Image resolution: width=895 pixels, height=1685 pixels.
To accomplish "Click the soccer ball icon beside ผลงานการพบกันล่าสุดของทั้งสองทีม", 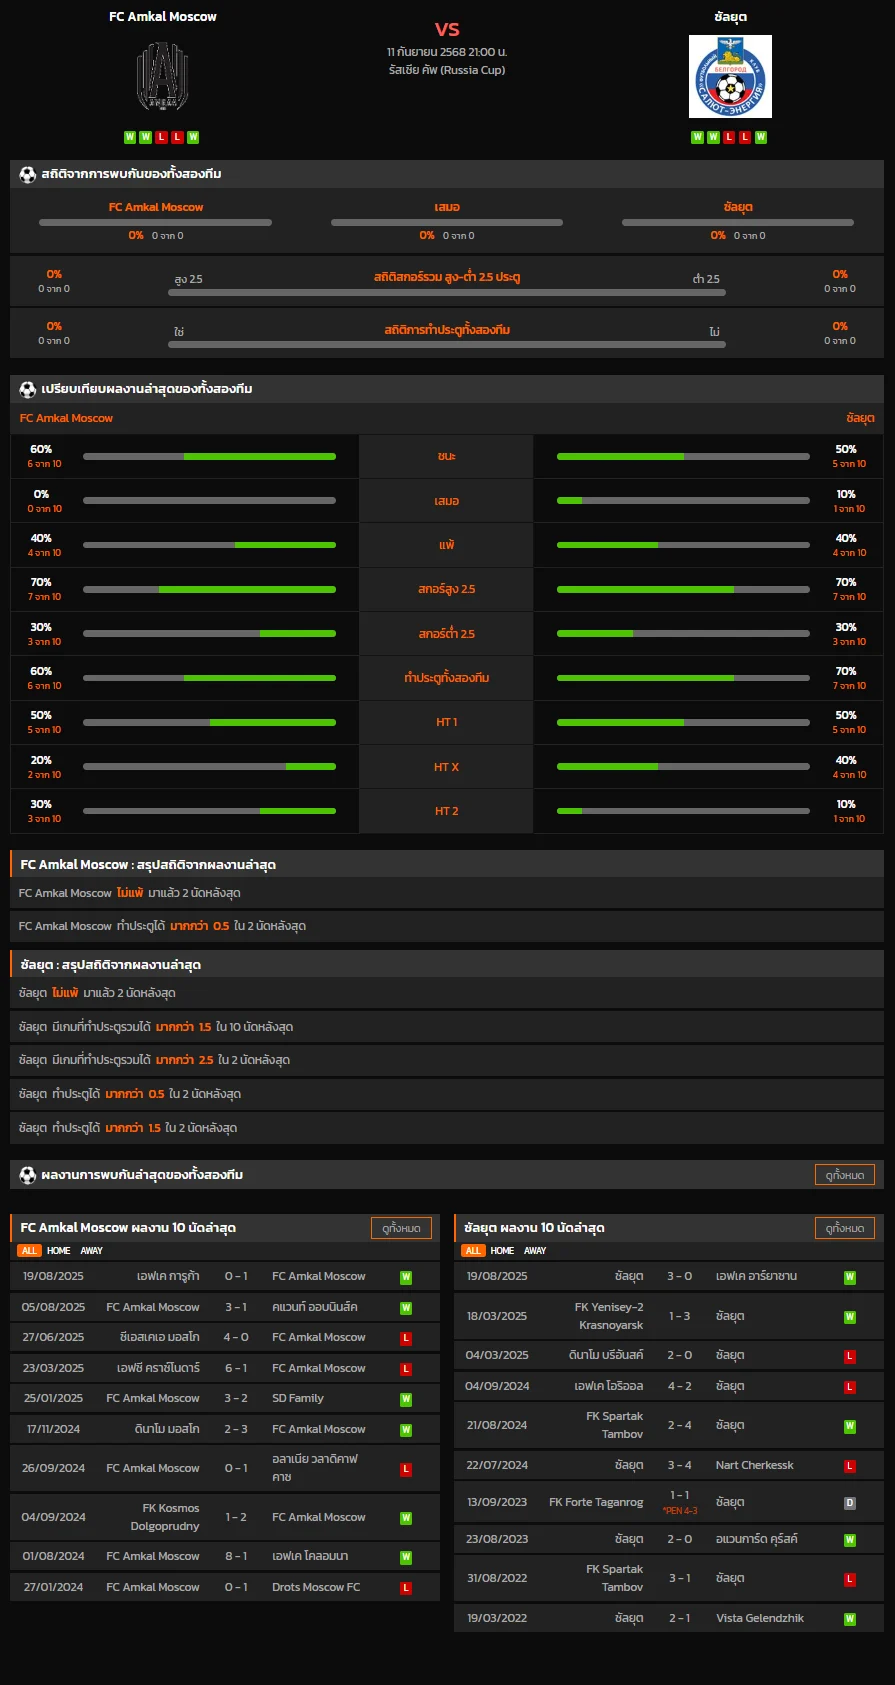I will pos(27,1175).
